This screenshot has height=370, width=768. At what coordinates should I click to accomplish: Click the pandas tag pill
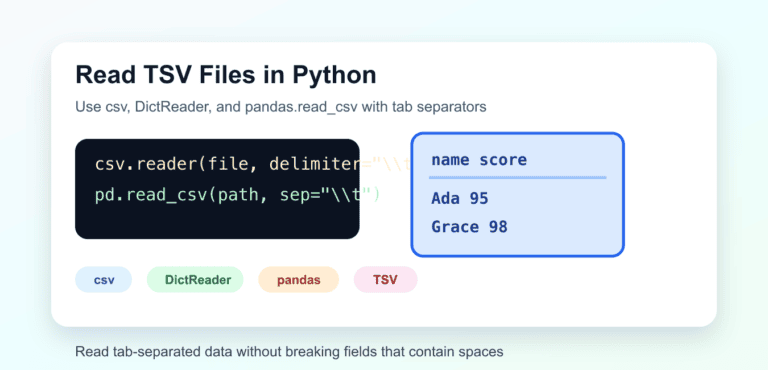(x=299, y=280)
